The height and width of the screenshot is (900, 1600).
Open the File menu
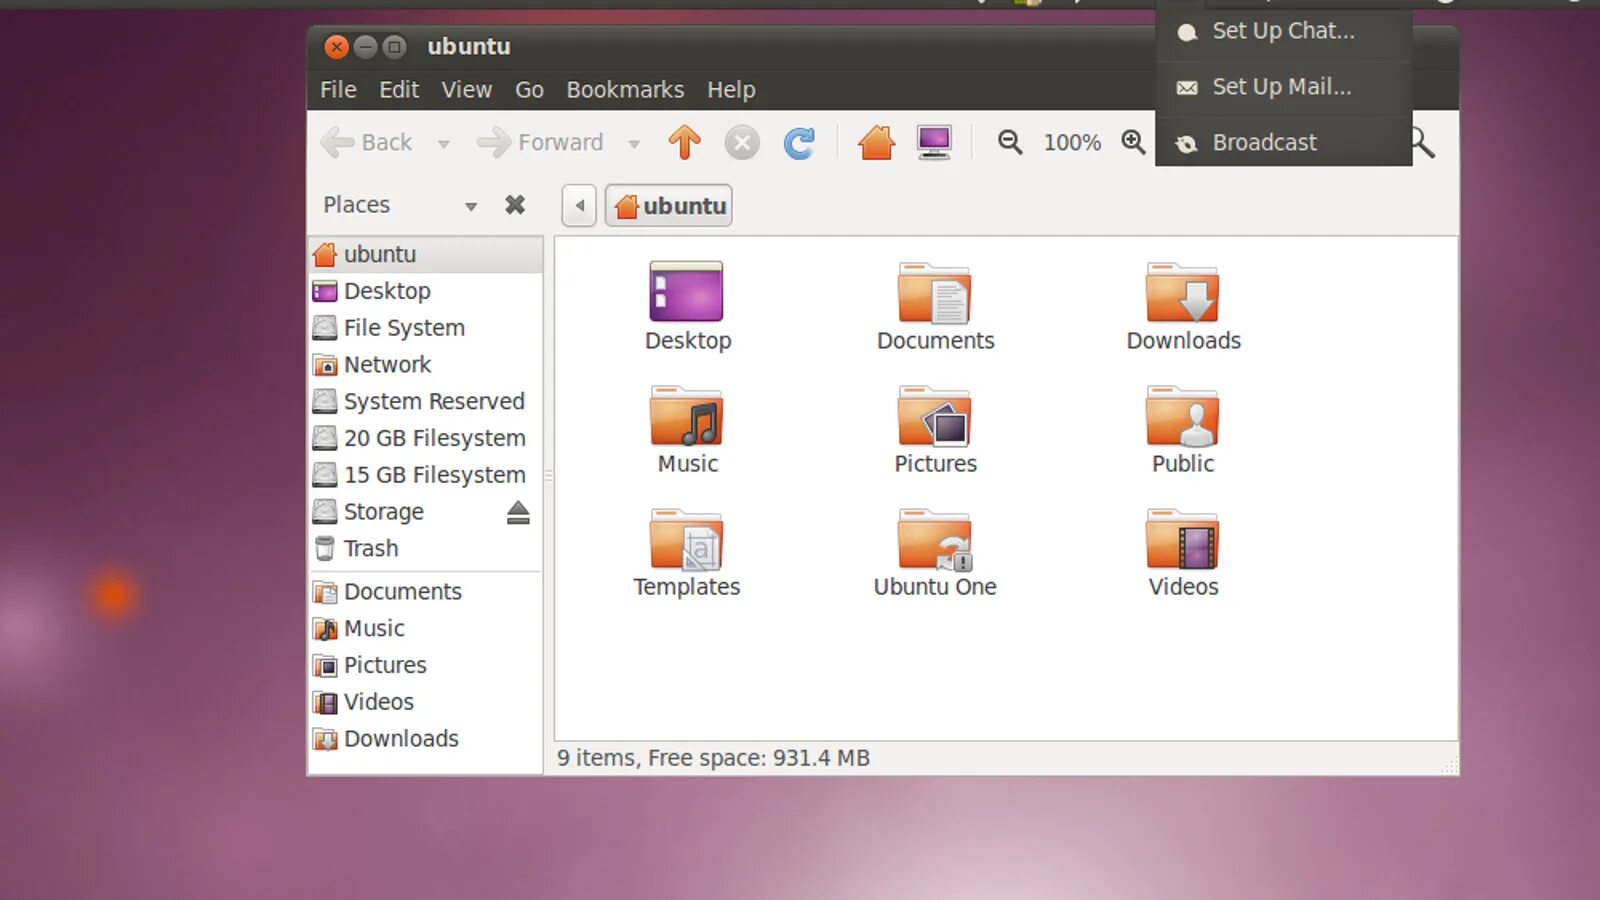click(338, 90)
